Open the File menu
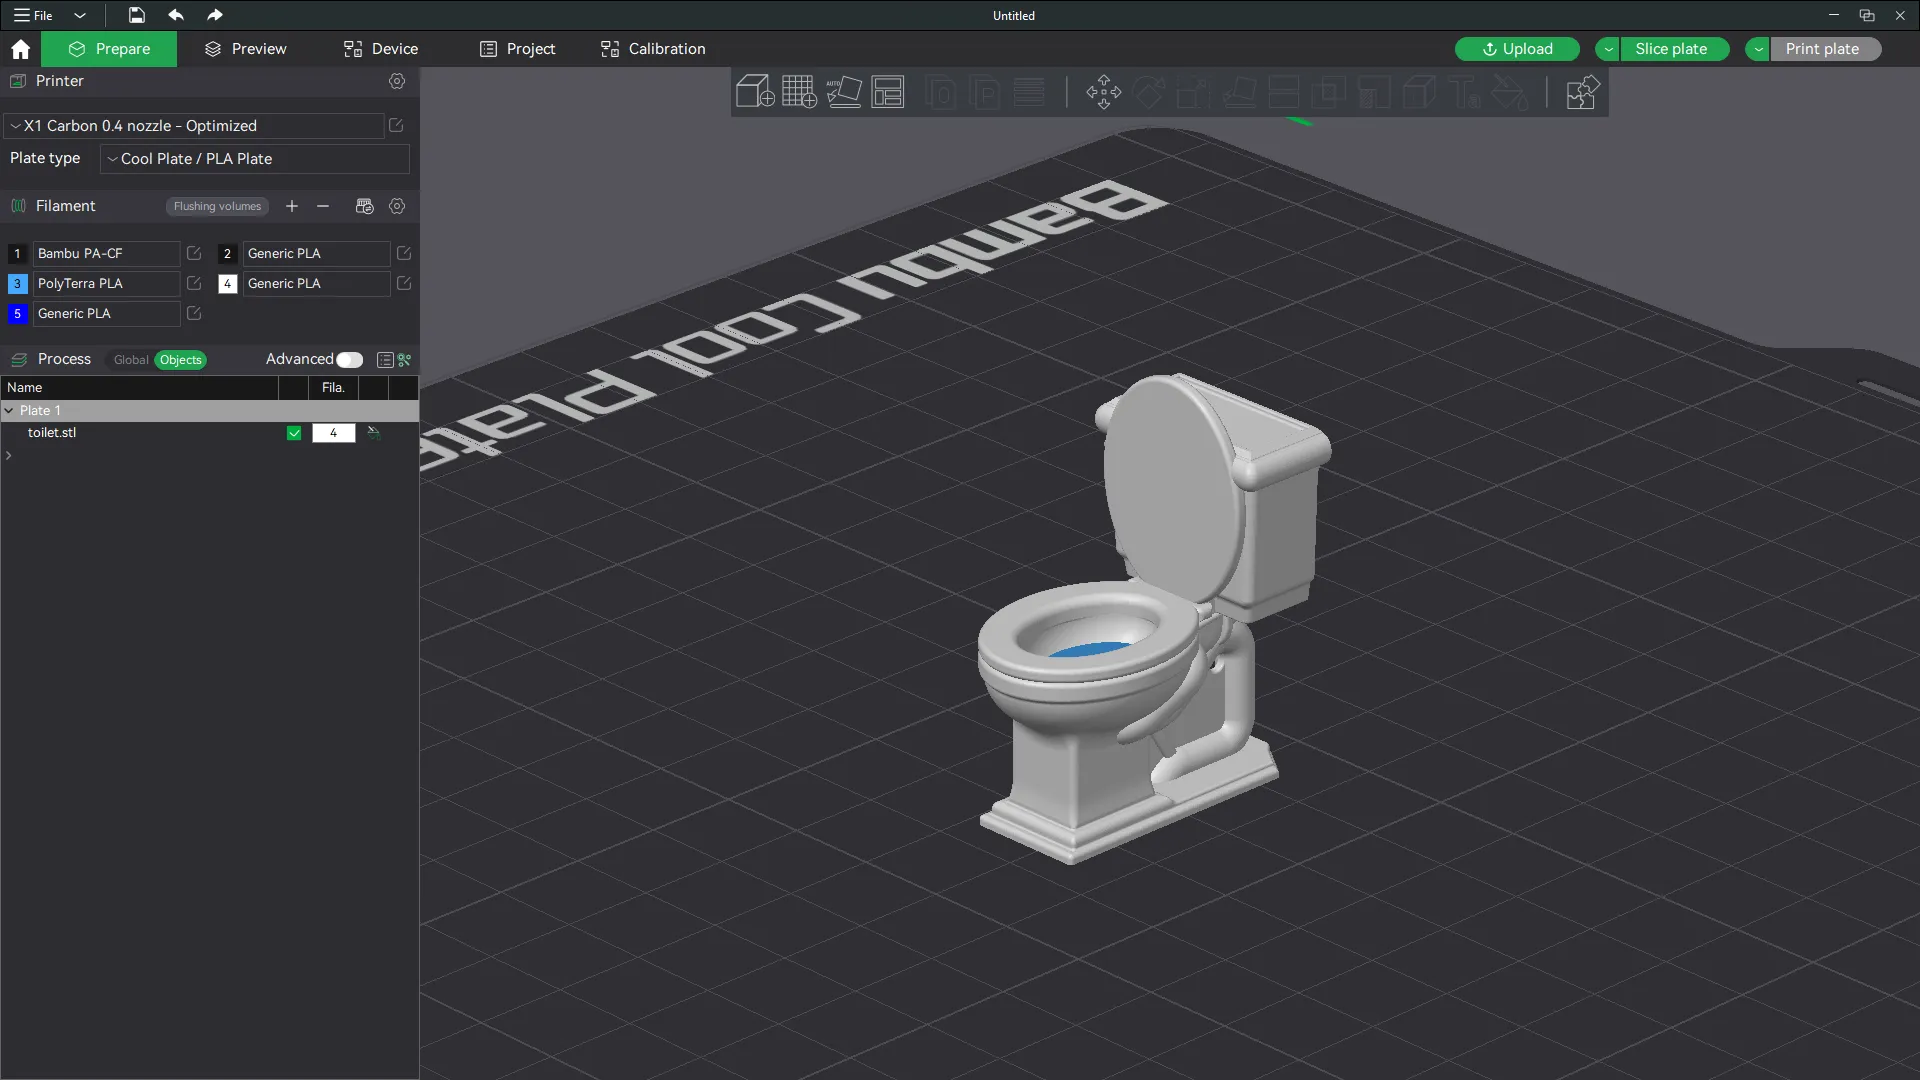 pyautogui.click(x=33, y=15)
